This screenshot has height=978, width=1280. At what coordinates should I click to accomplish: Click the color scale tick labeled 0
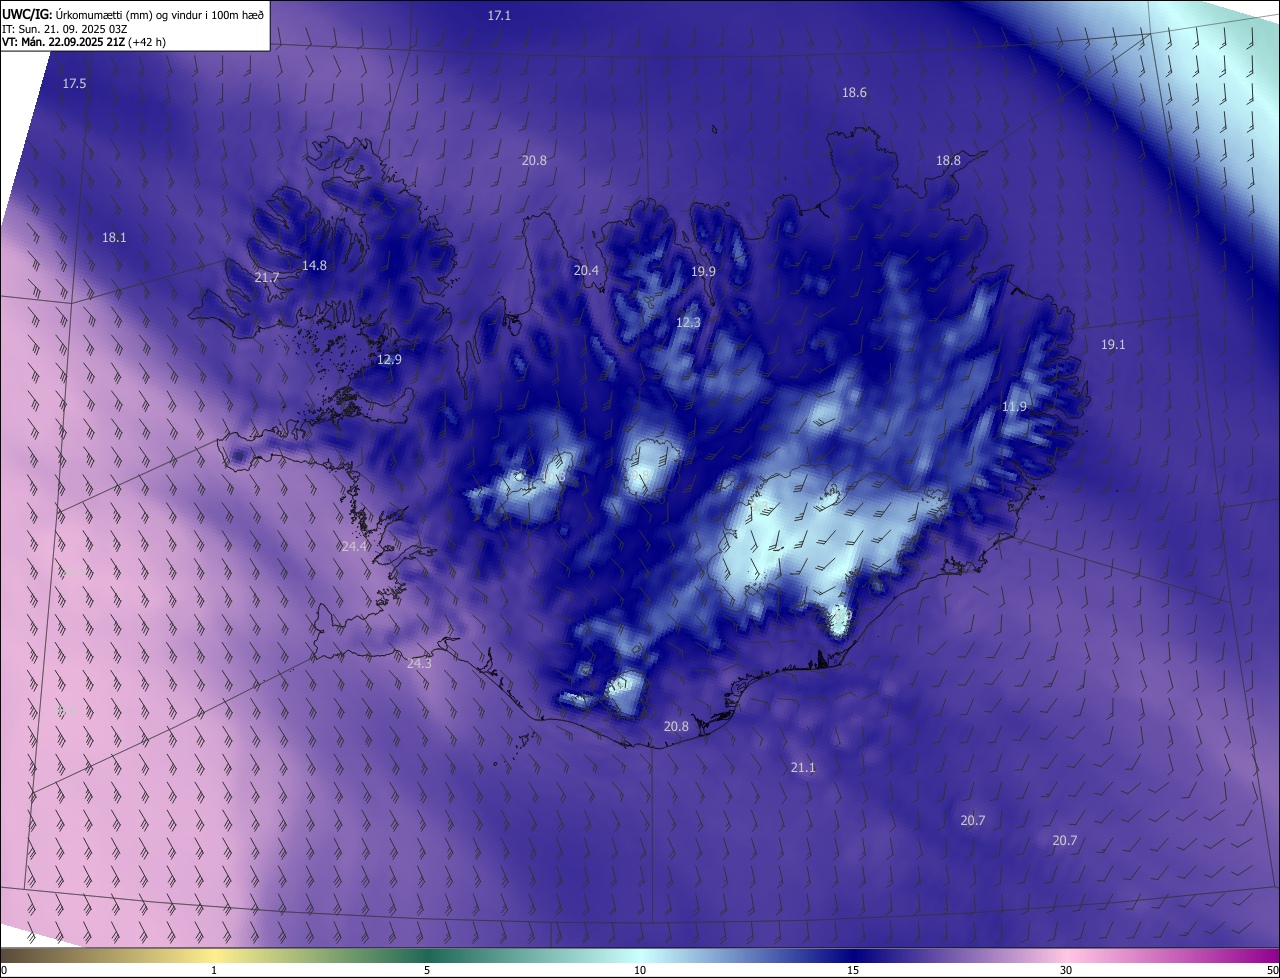click(4, 970)
